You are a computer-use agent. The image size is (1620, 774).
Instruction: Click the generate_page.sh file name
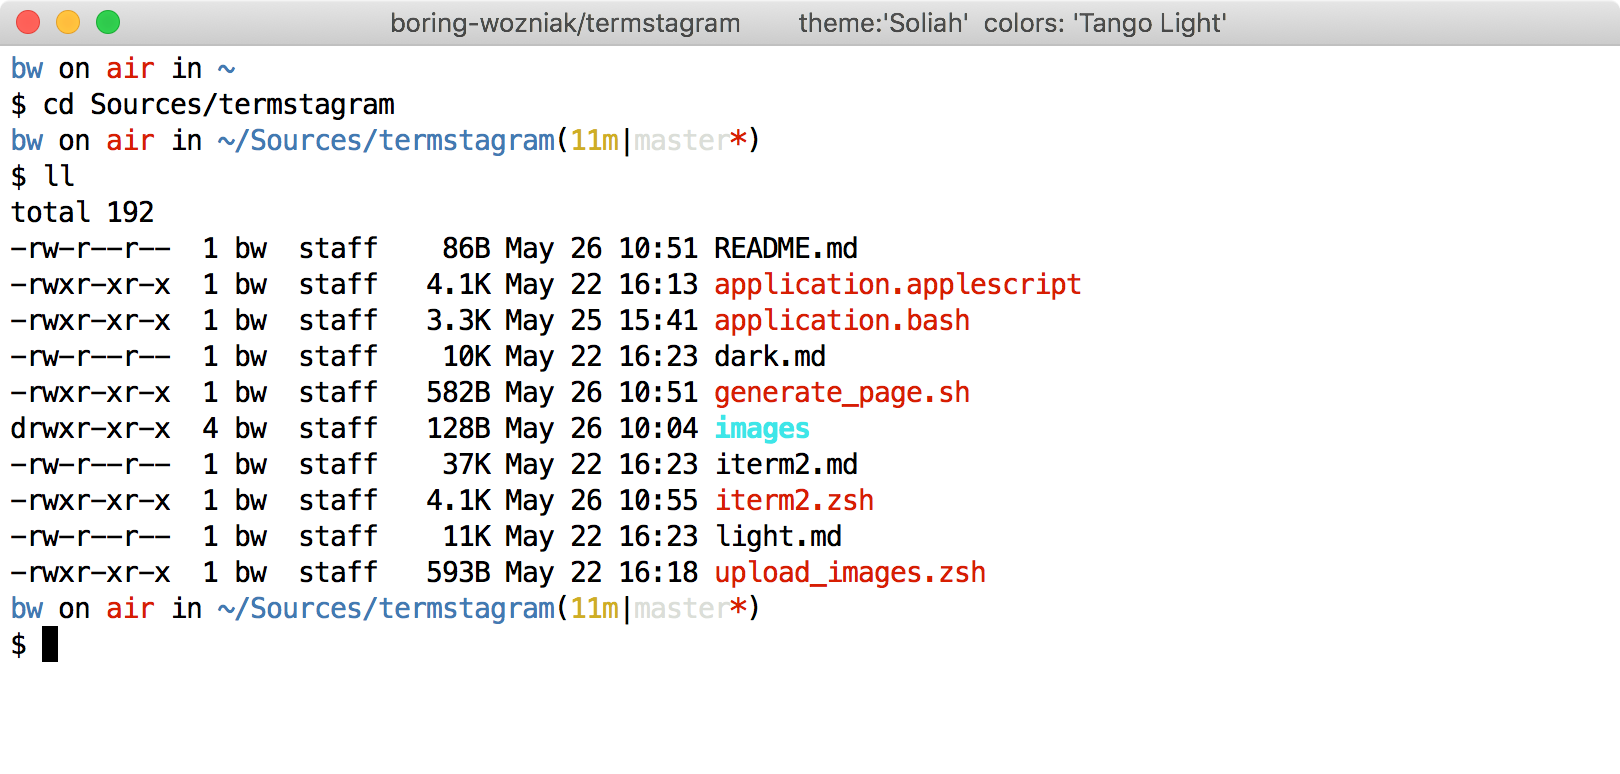[x=841, y=392]
